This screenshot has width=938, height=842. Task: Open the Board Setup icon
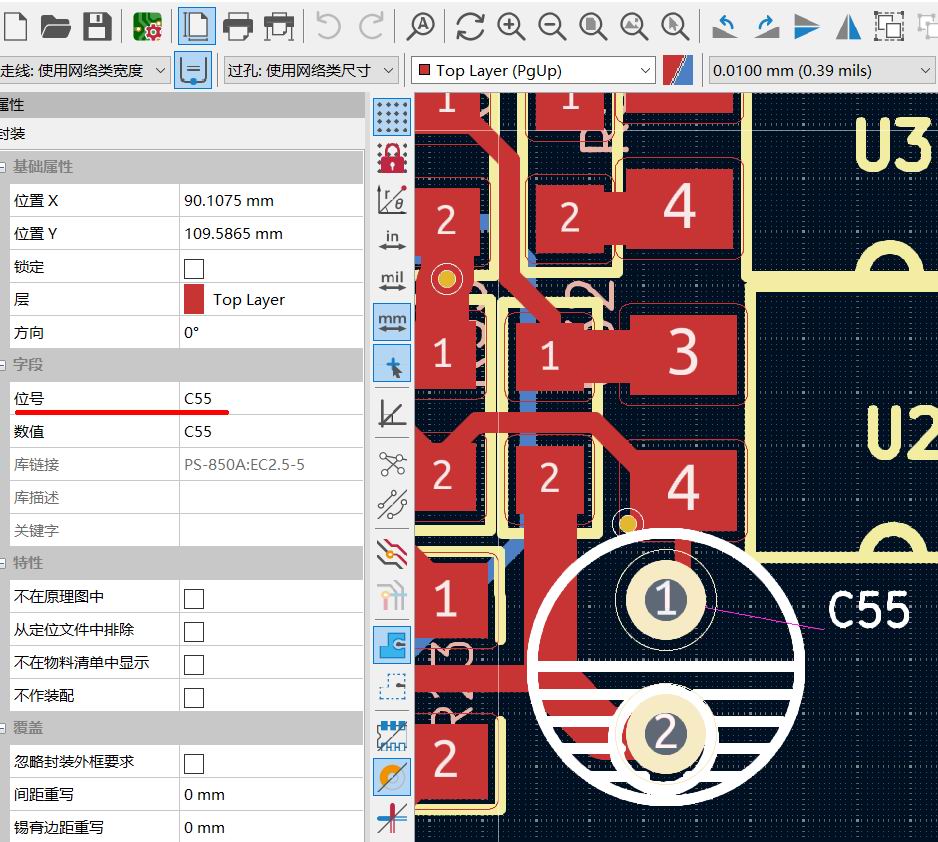[x=148, y=26]
